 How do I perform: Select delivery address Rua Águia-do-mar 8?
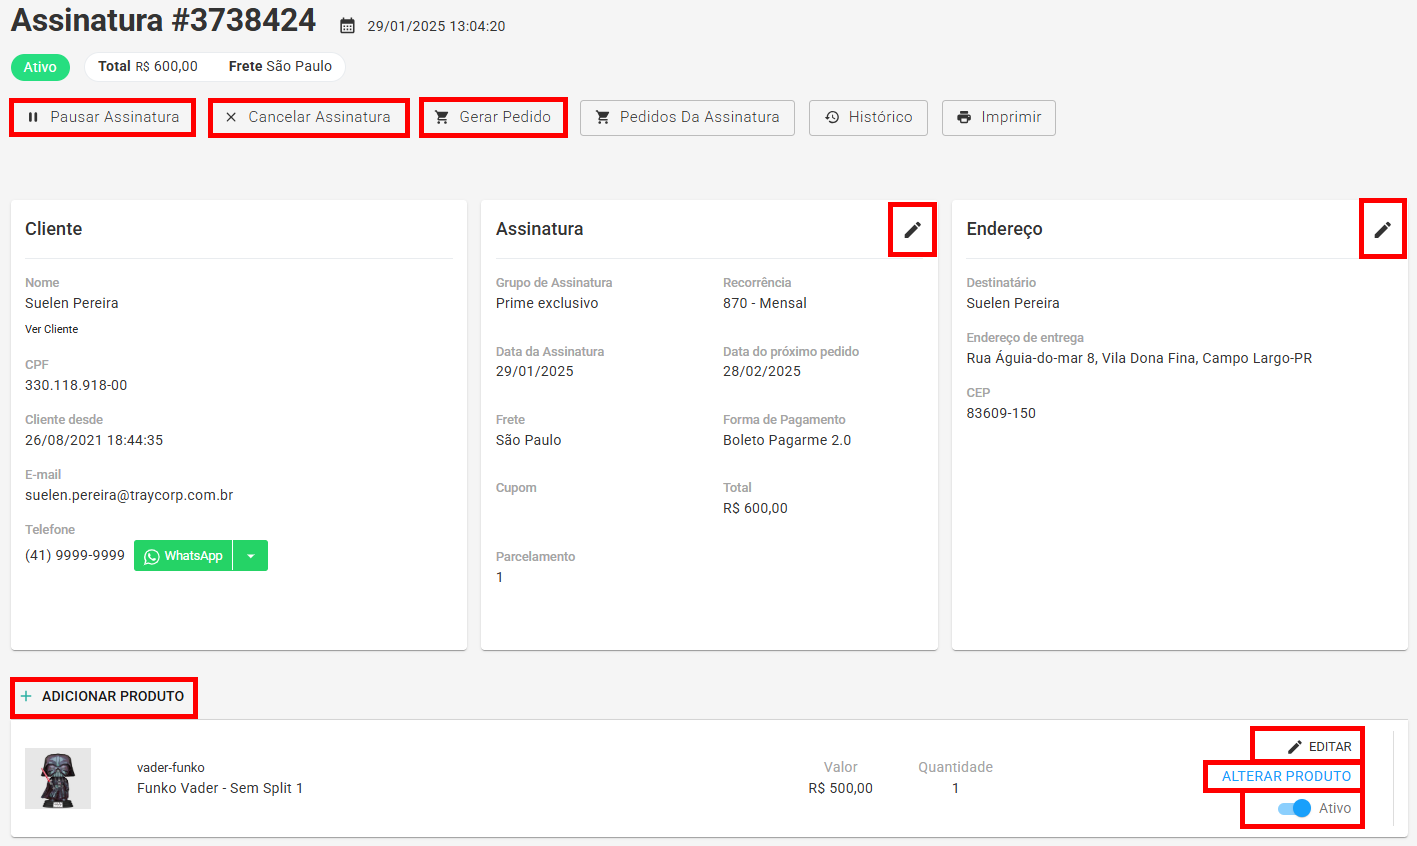click(x=1139, y=358)
